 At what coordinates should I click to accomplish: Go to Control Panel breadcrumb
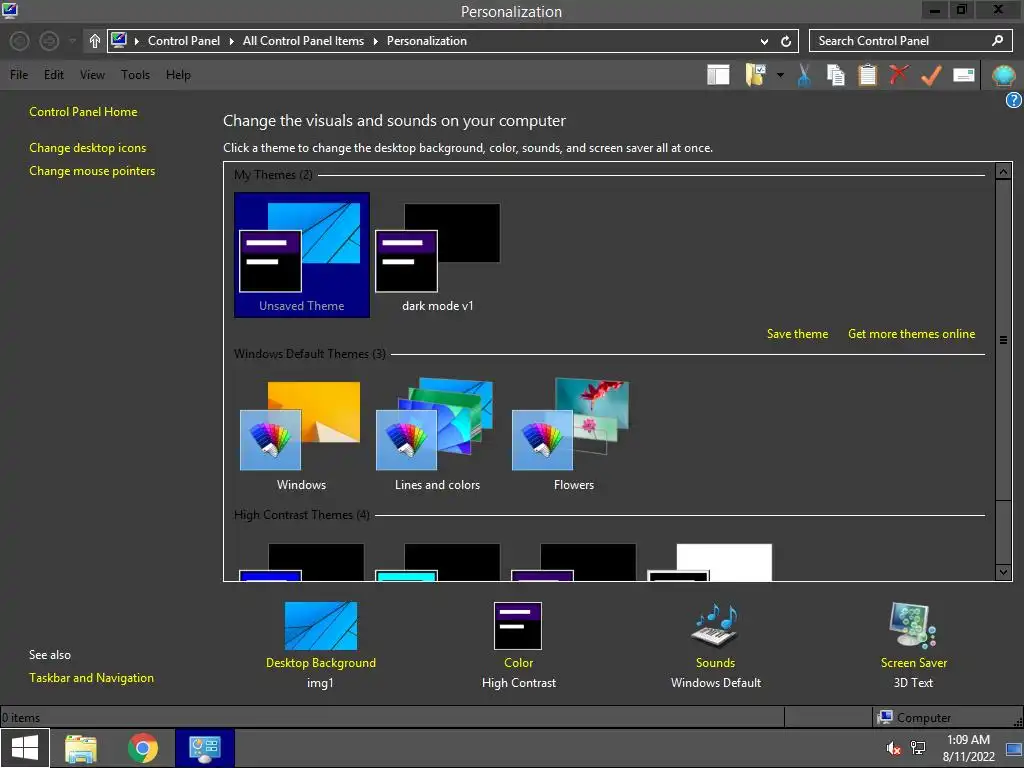click(184, 40)
